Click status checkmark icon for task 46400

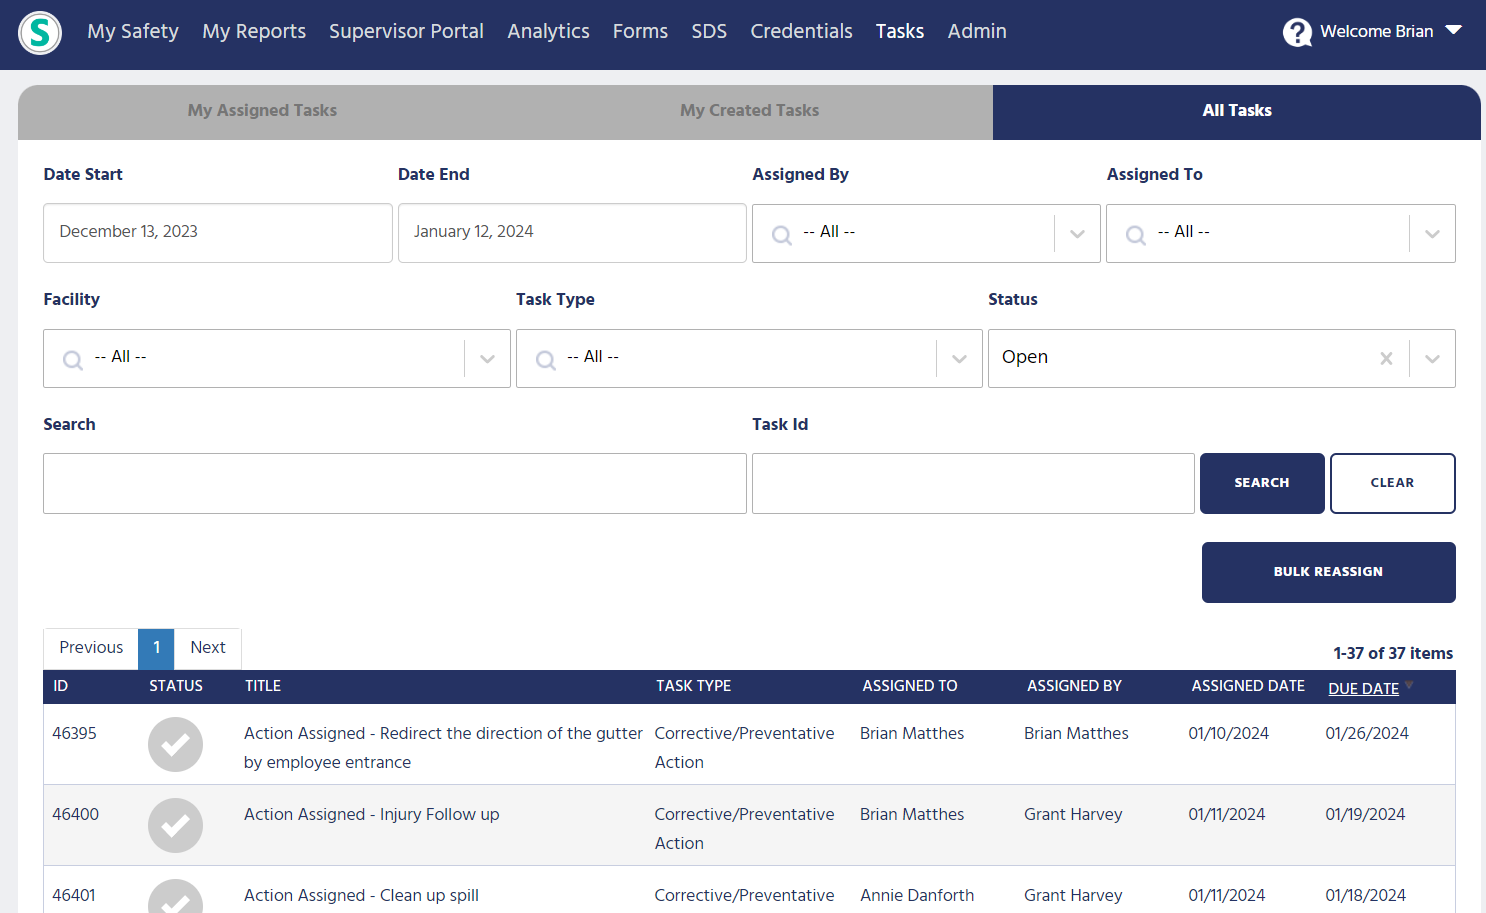(x=175, y=826)
